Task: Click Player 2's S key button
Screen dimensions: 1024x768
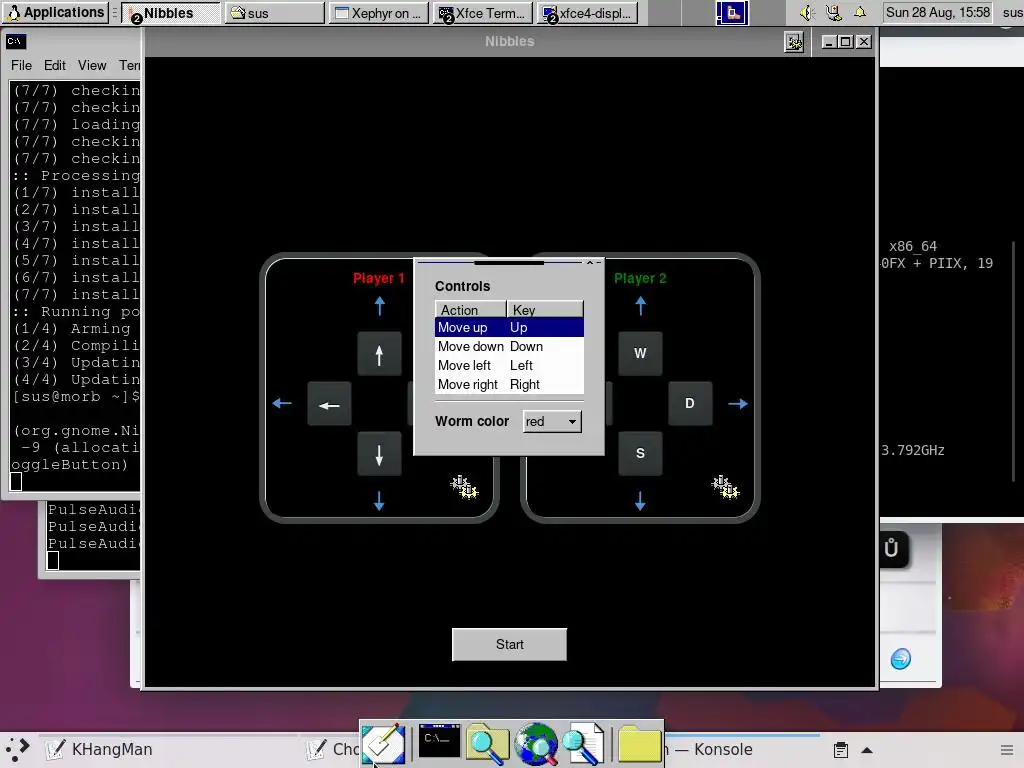Action: tap(640, 454)
